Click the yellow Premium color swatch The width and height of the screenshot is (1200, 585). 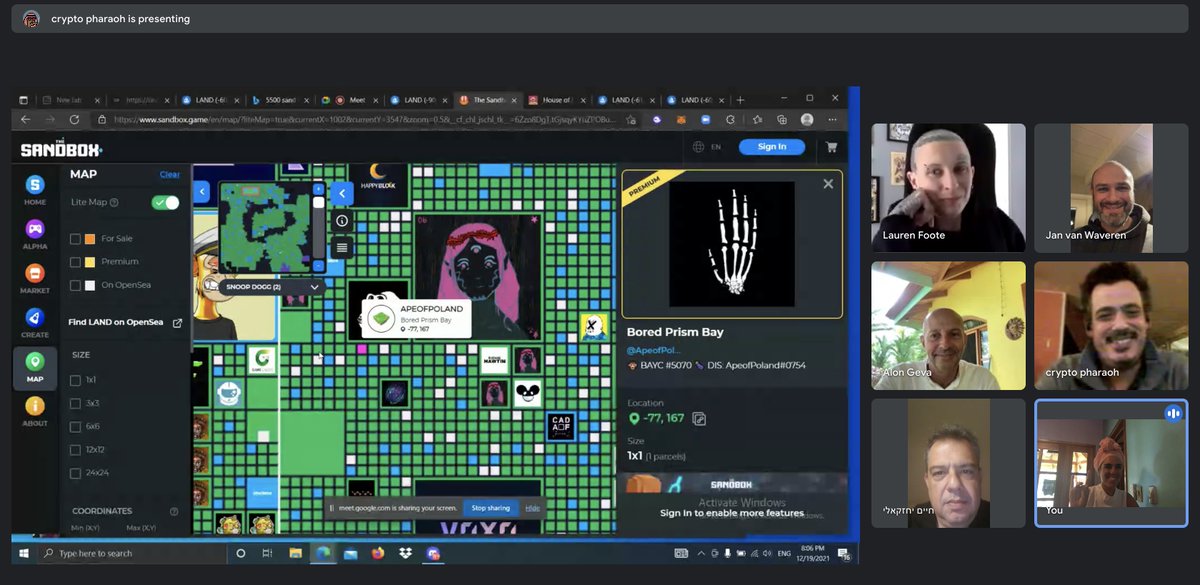point(90,262)
